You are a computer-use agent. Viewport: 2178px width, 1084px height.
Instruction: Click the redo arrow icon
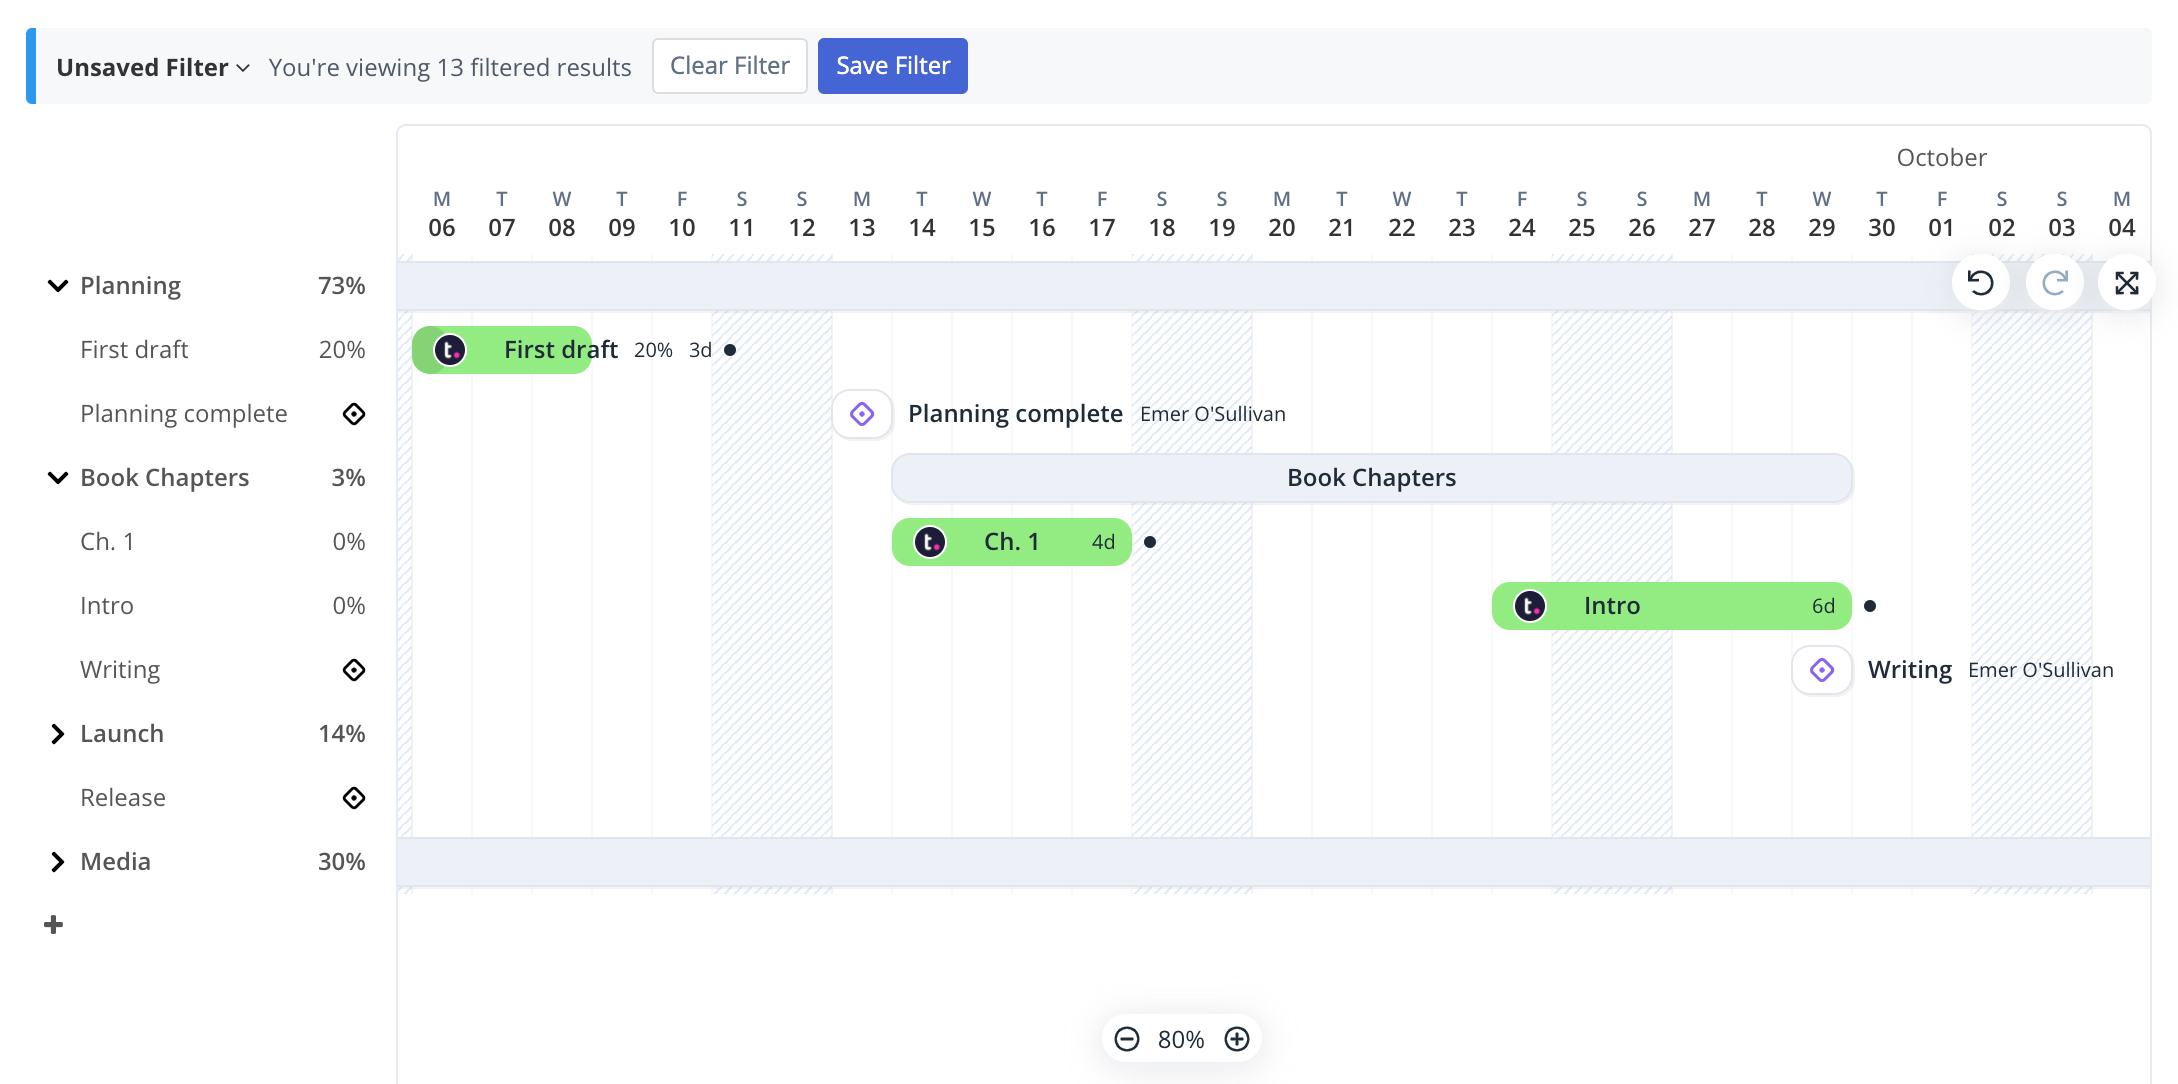pyautogui.click(x=2054, y=283)
